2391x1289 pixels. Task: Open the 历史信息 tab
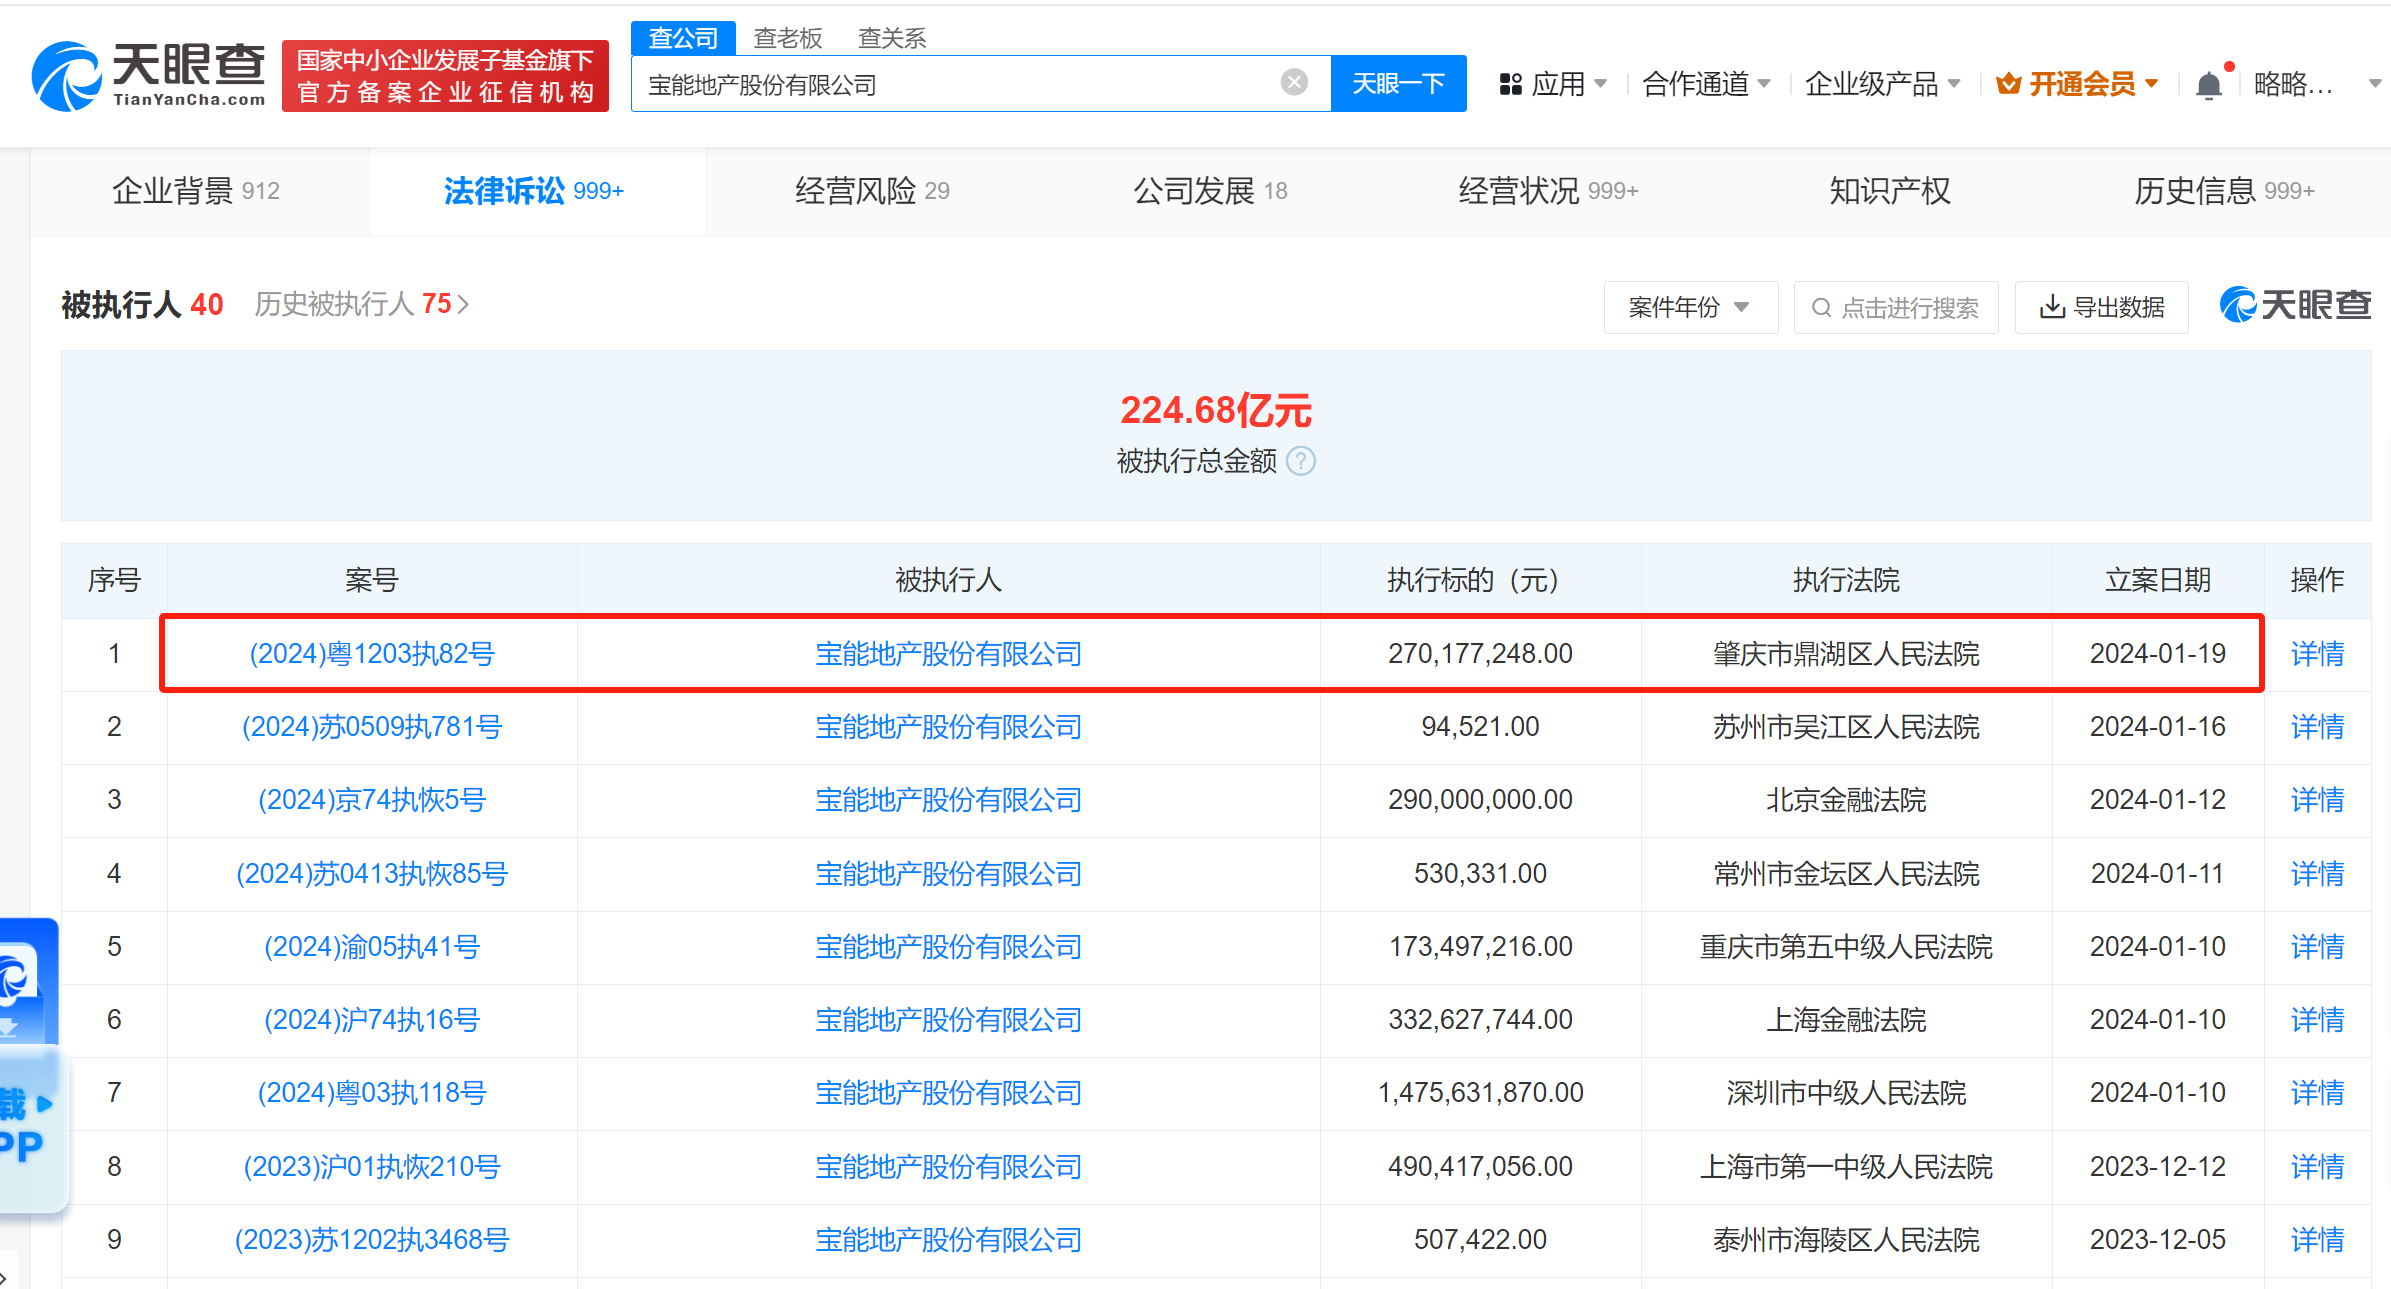2224,191
